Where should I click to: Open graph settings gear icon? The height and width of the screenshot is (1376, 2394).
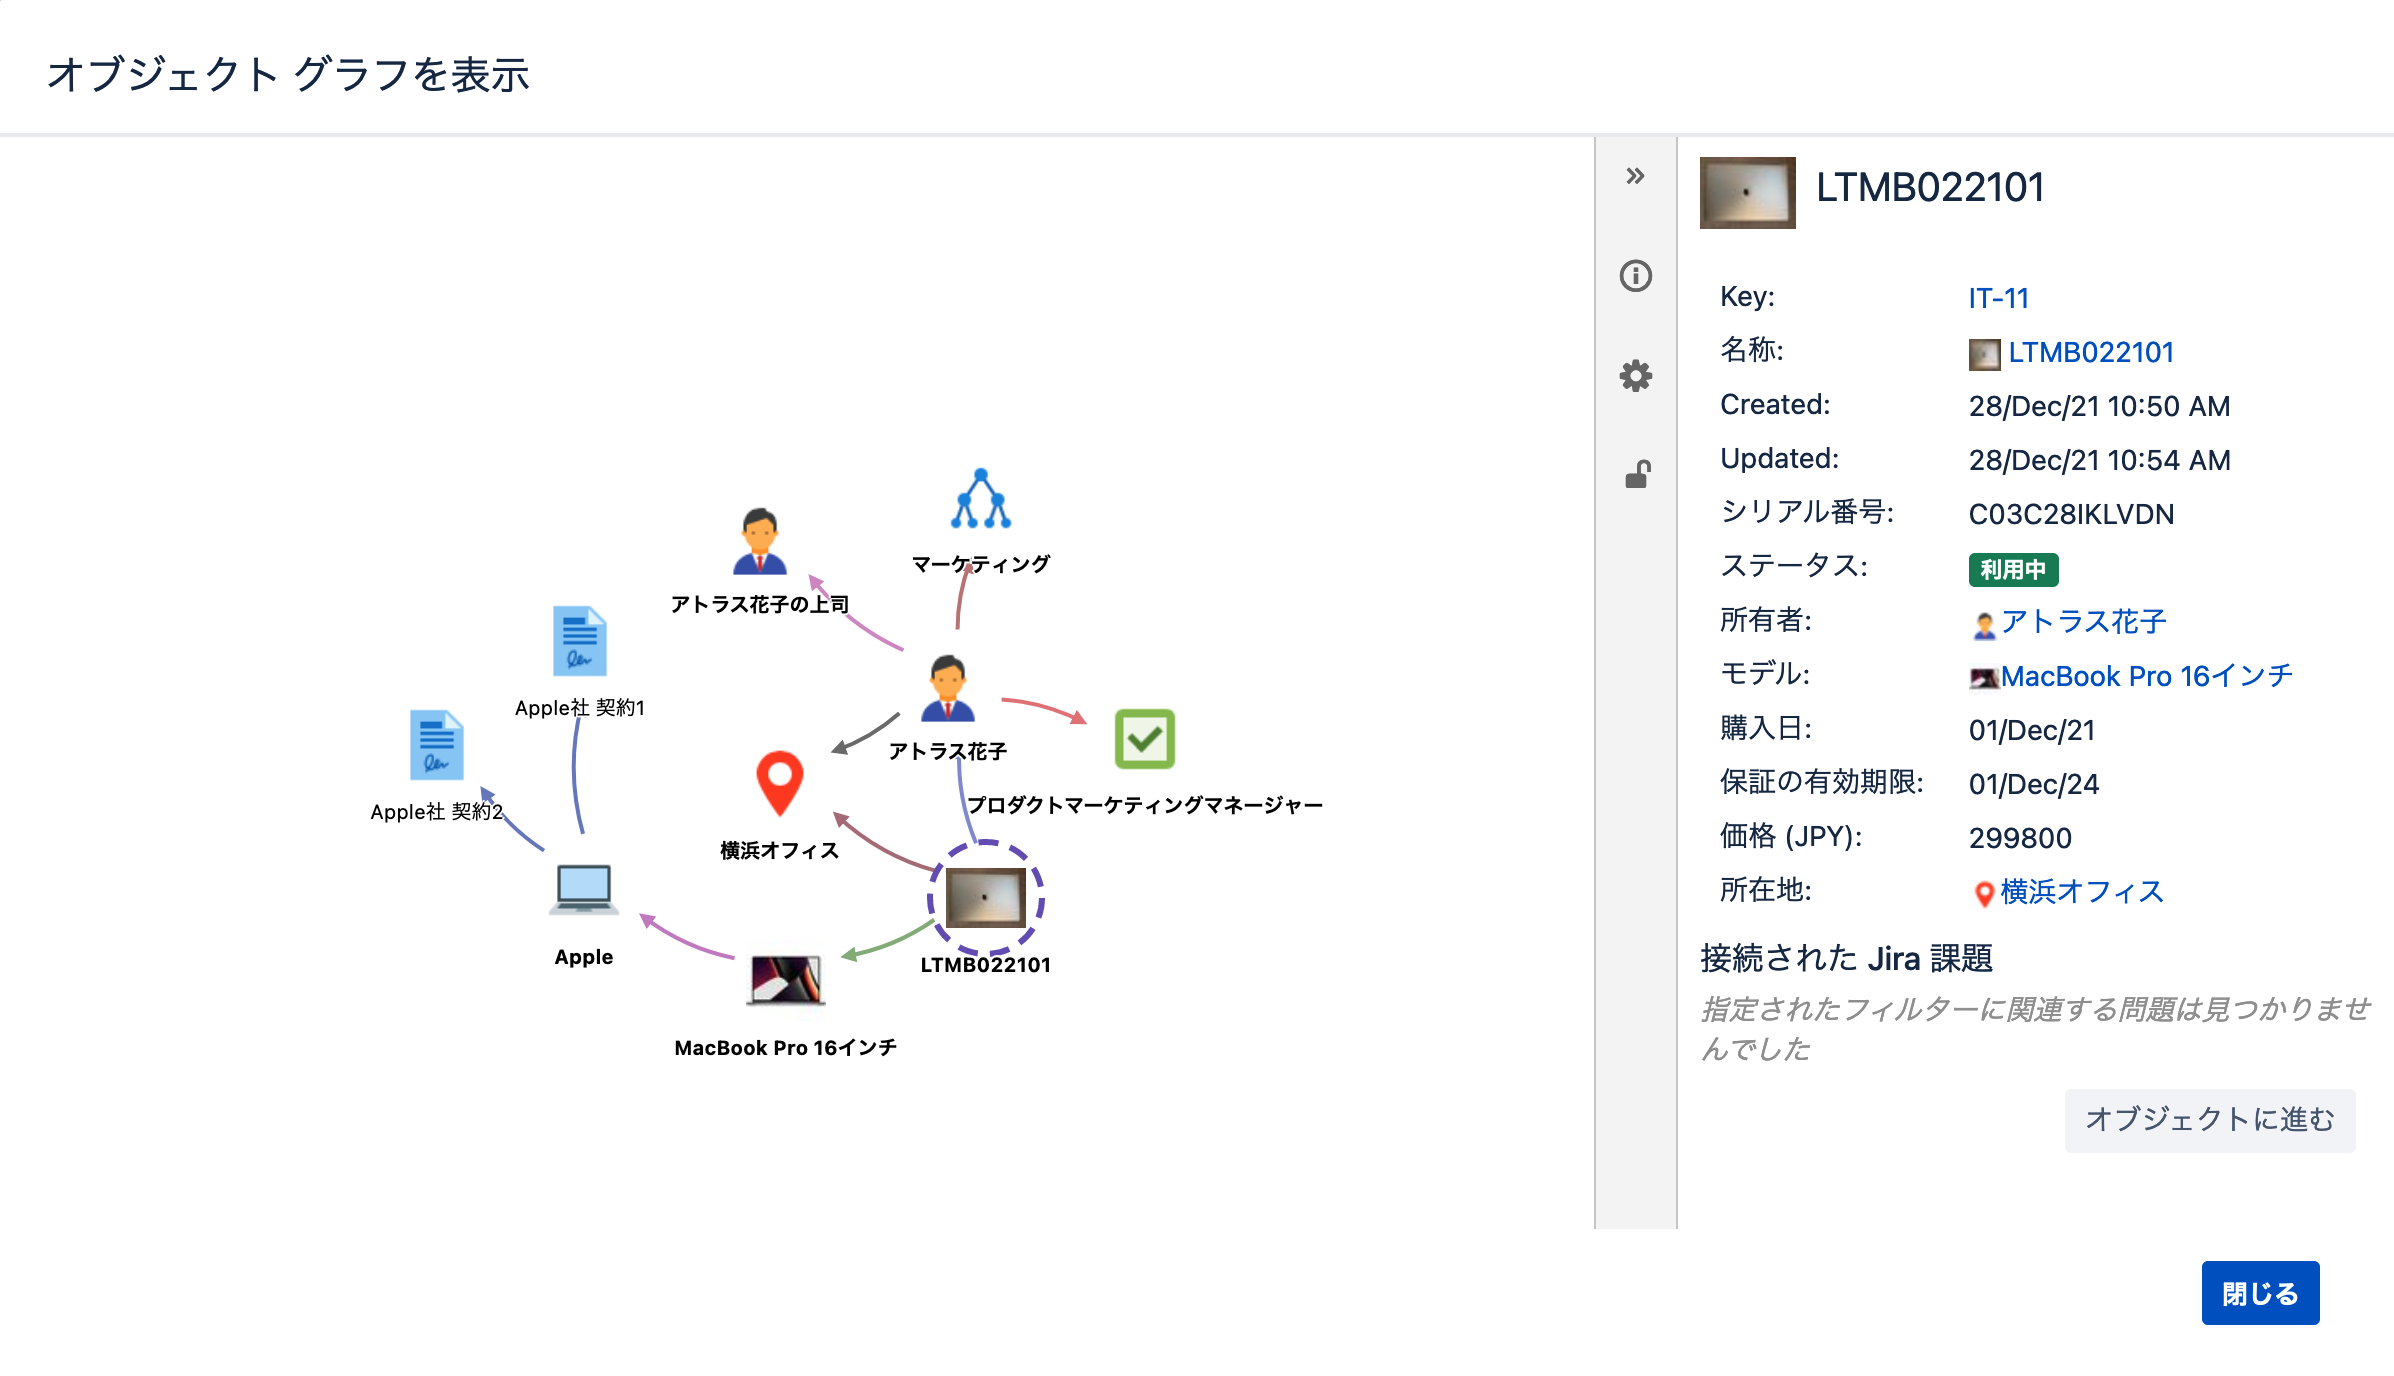1636,376
